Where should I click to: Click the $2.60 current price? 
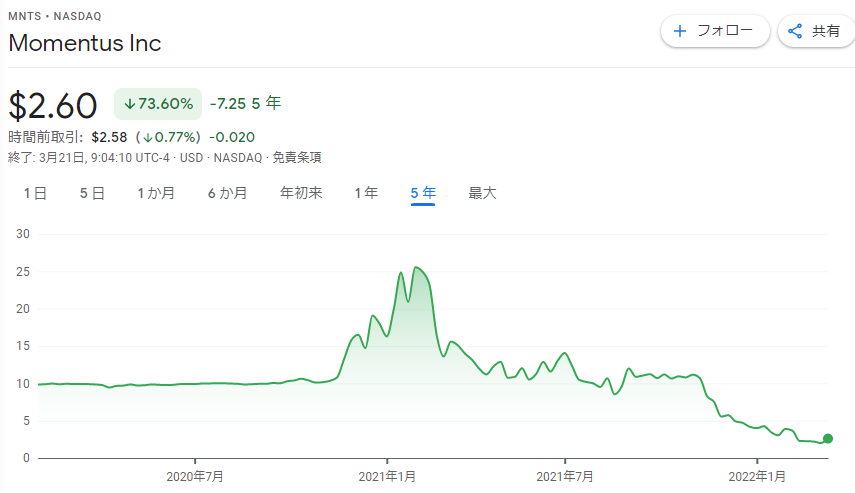pos(53,106)
